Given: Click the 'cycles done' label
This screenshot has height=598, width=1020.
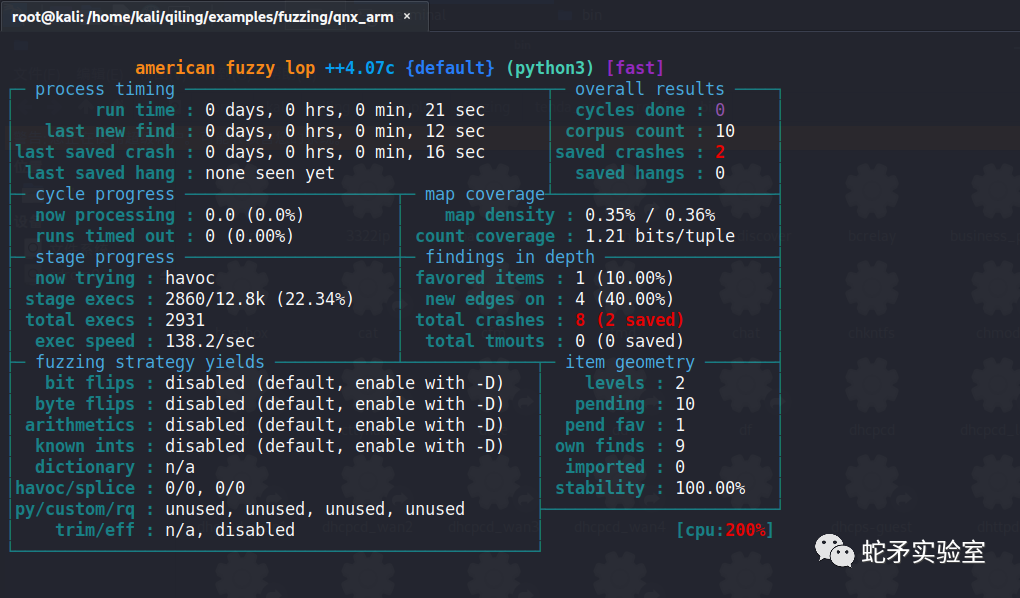Looking at the screenshot, I should point(630,110).
